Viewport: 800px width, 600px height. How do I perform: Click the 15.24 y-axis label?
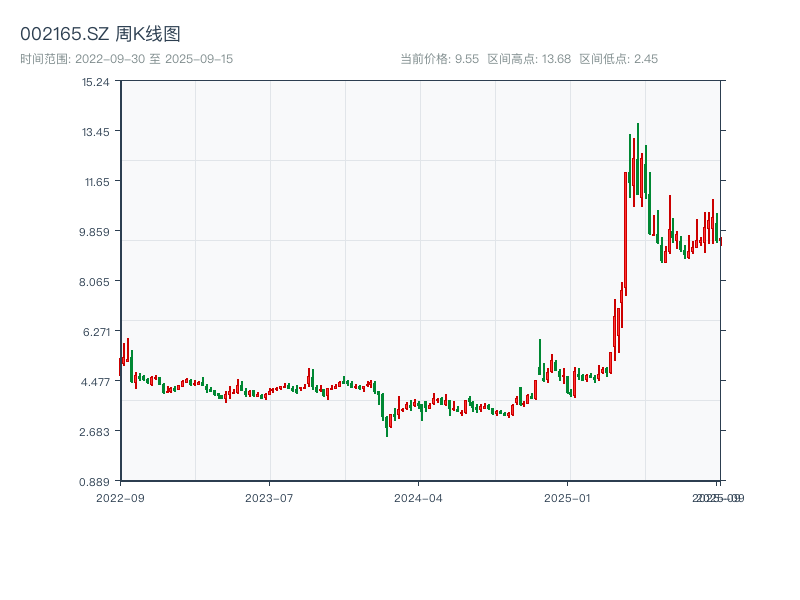[96, 82]
